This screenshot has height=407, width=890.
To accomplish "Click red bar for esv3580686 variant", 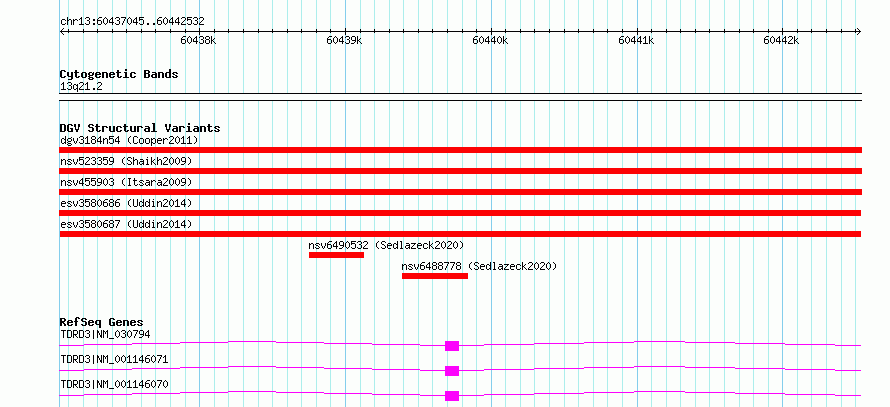I will pos(460,213).
